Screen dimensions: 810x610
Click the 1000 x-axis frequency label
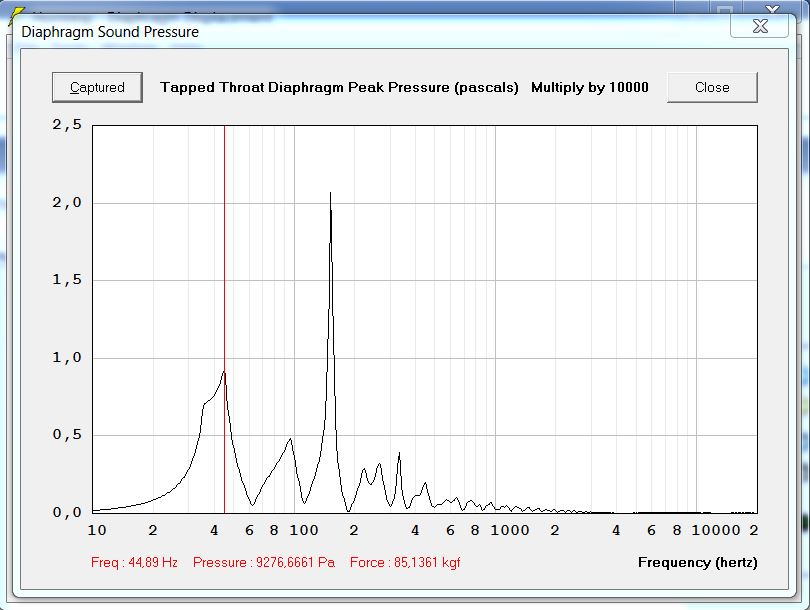[x=510, y=530]
